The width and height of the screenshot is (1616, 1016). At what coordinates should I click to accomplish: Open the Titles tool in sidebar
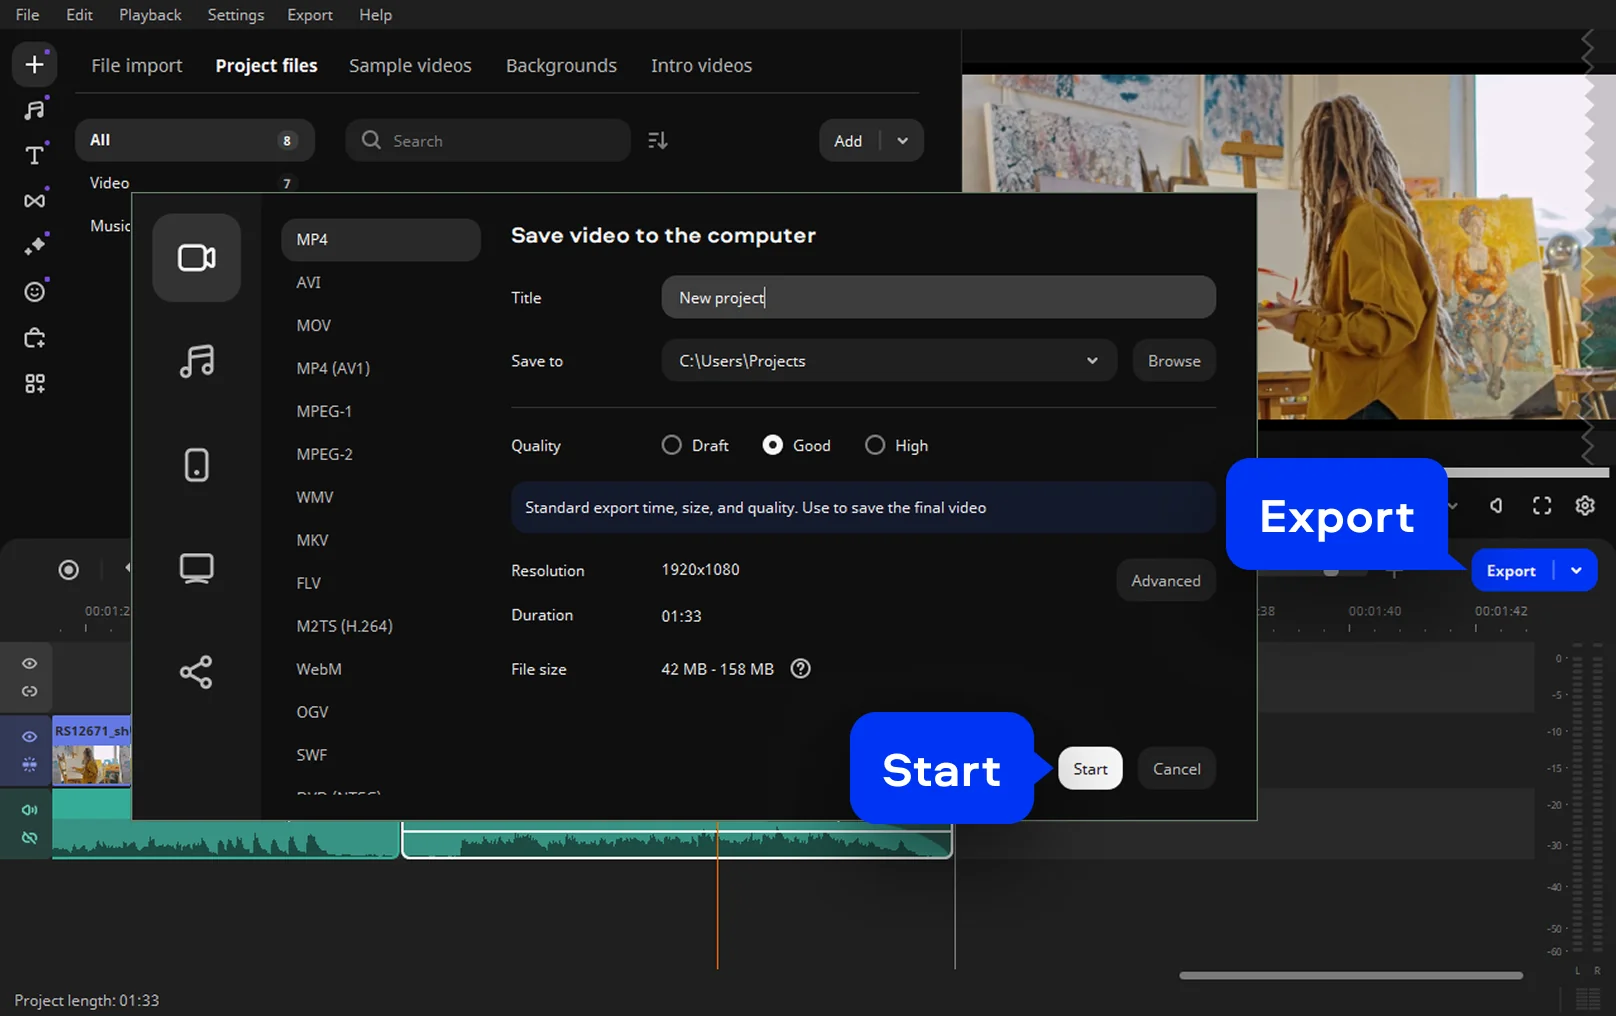[34, 155]
